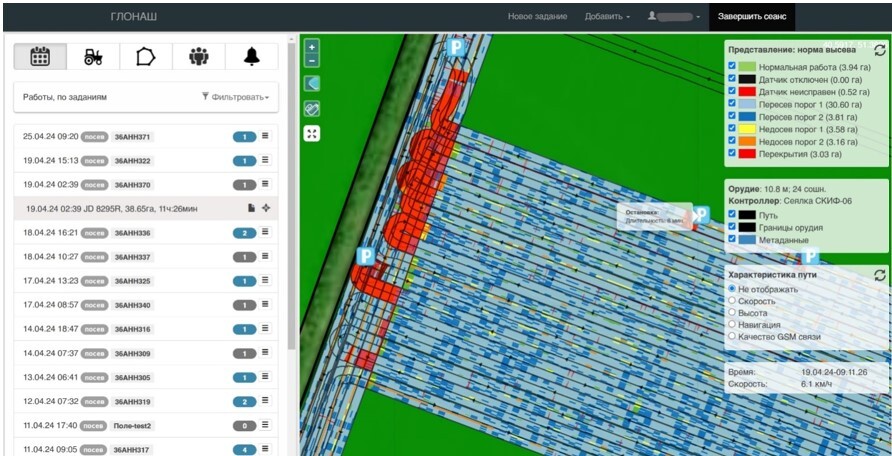
Task: Refresh the Представление legend panel
Action: pyautogui.click(x=879, y=50)
